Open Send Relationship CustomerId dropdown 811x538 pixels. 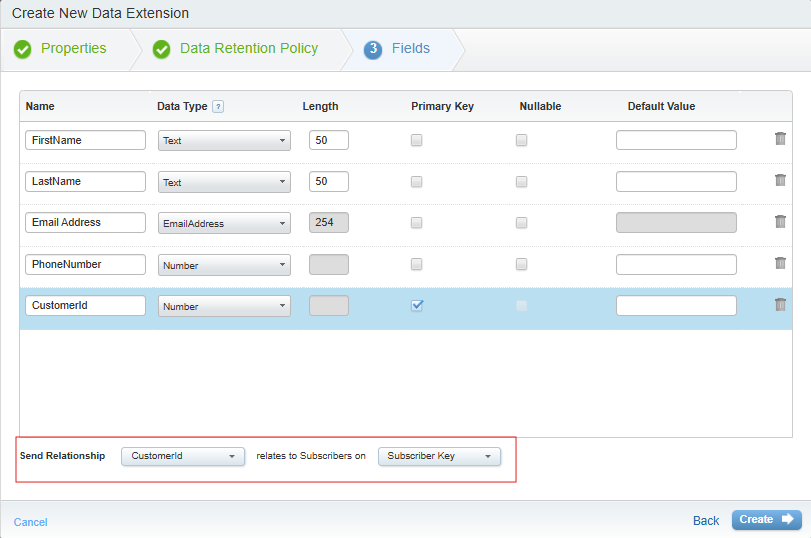pos(183,456)
